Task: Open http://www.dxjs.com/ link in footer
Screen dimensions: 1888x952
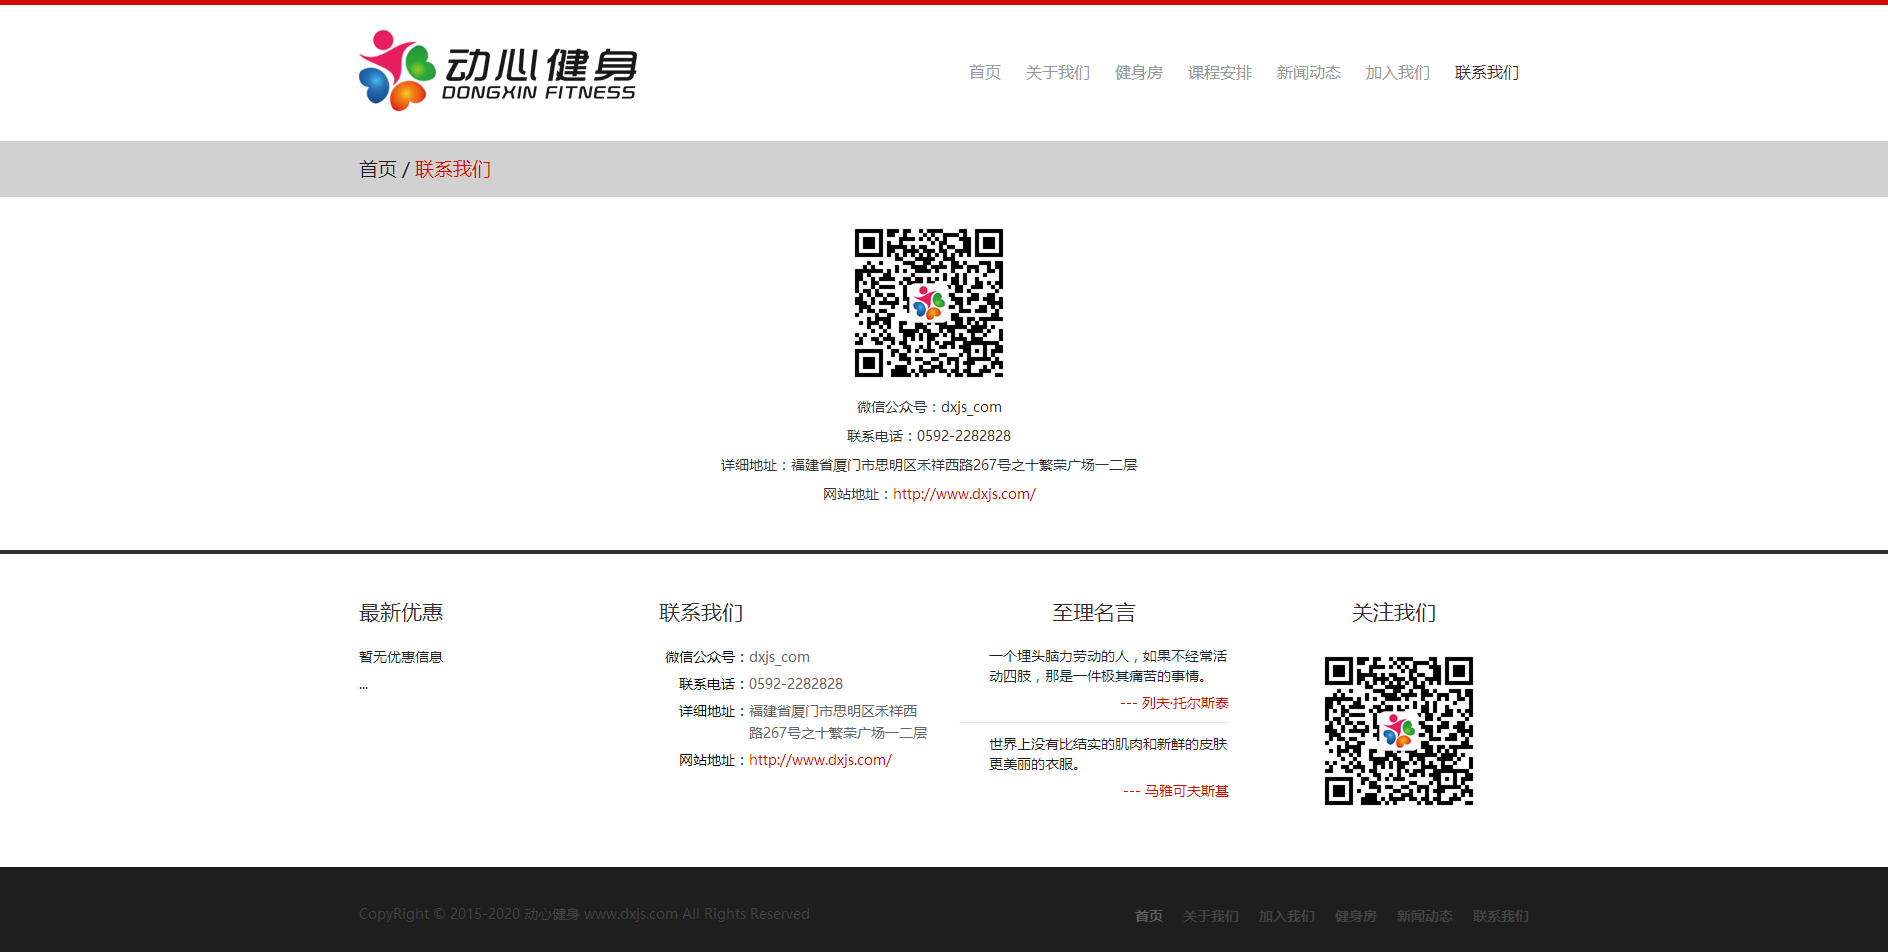Action: point(819,760)
